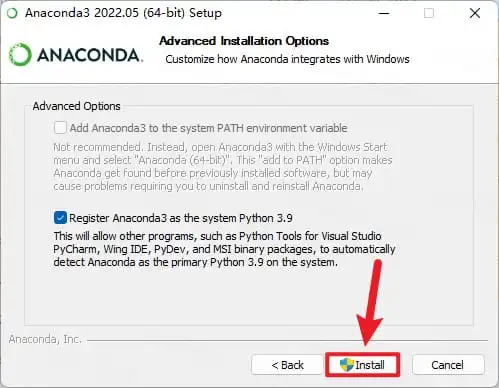Click the Advanced Options group label
The height and width of the screenshot is (388, 499).
76,106
